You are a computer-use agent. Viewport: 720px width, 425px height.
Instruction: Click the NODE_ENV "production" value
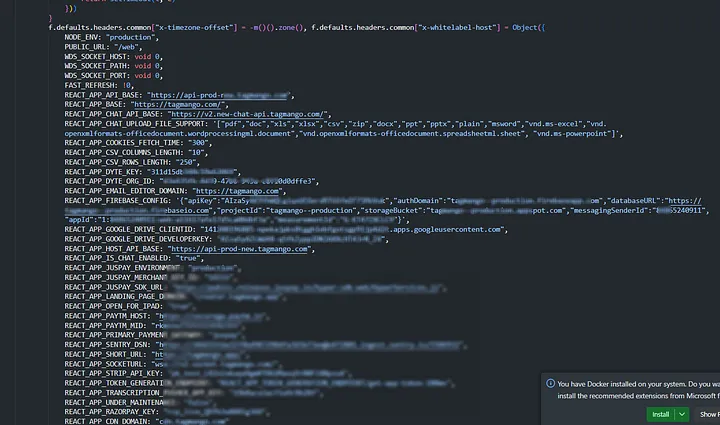[130, 37]
